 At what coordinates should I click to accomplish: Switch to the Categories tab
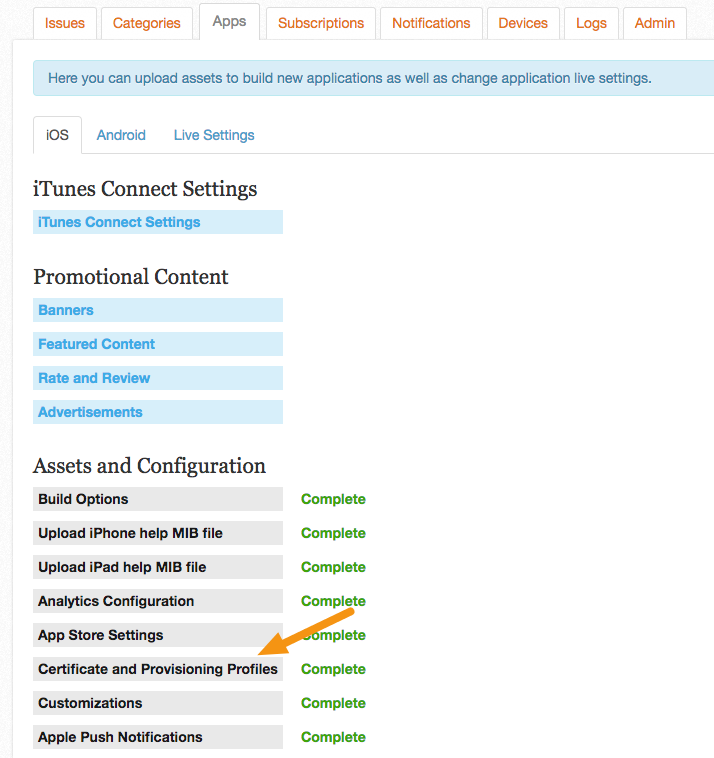coord(146,23)
